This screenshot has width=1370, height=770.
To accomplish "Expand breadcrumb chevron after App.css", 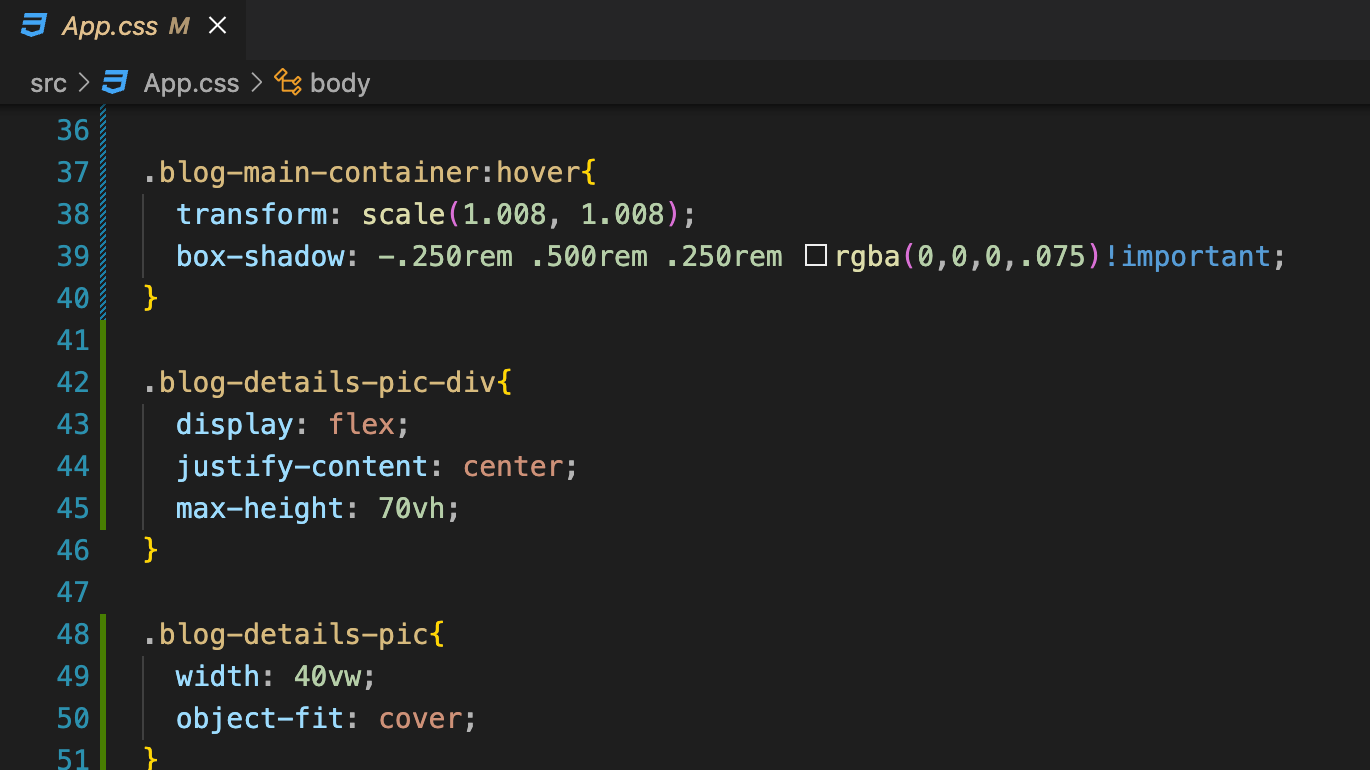I will click(x=256, y=83).
